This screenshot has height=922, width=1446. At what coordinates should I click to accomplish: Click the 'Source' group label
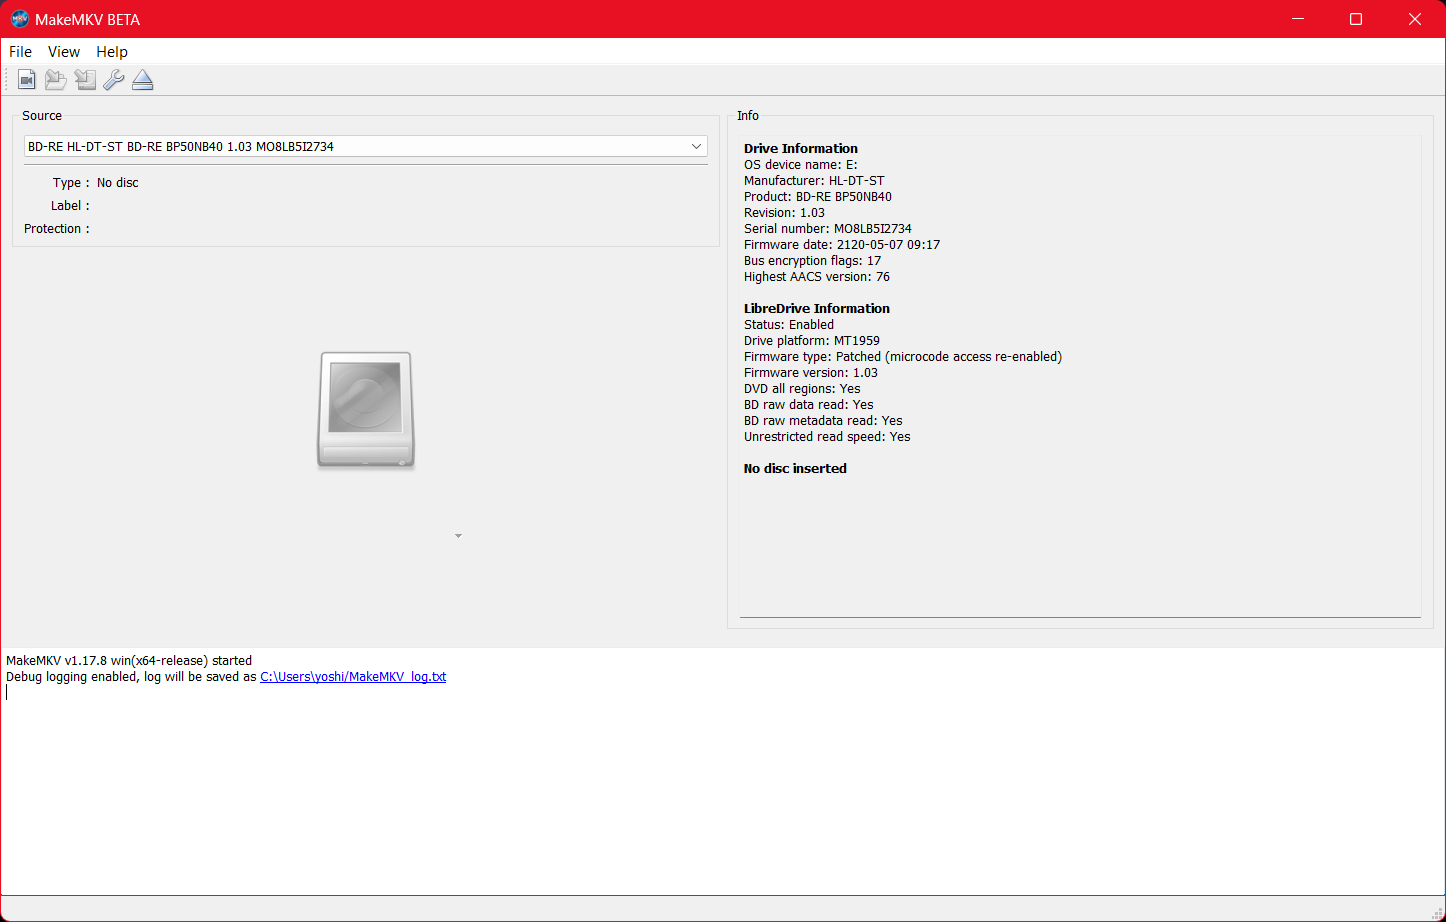pos(42,116)
